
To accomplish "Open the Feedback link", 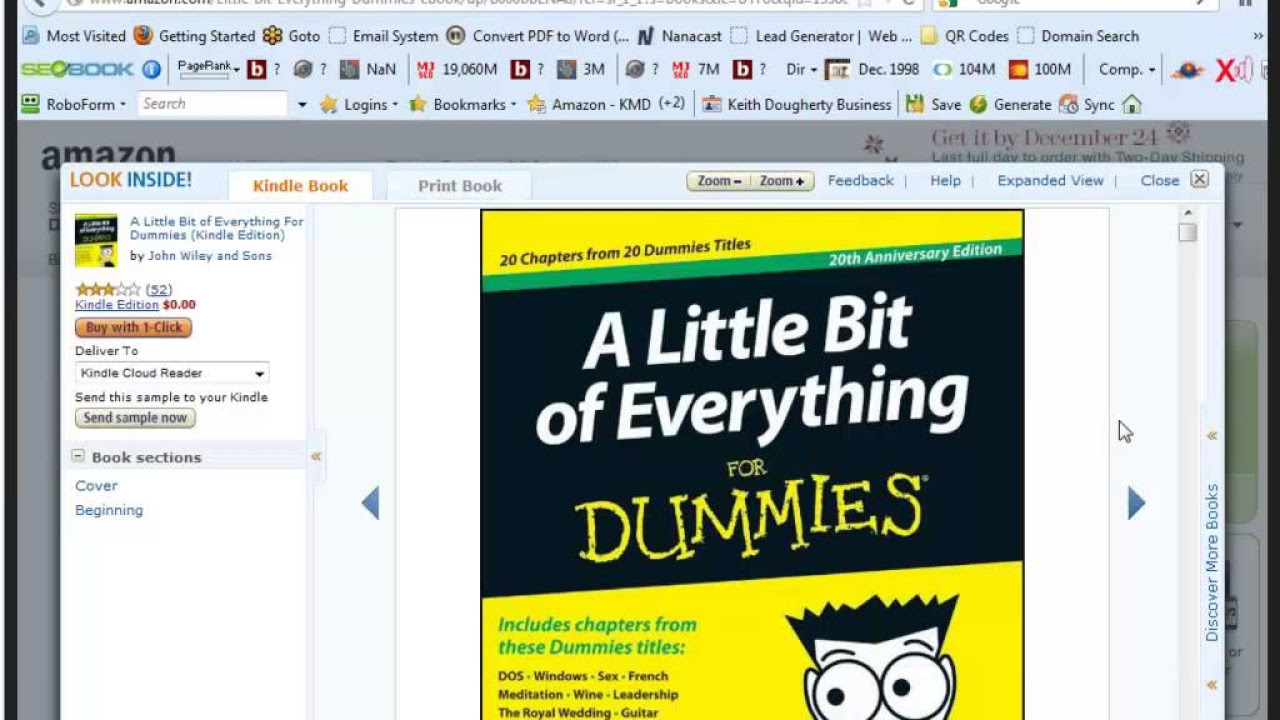I will (x=860, y=181).
